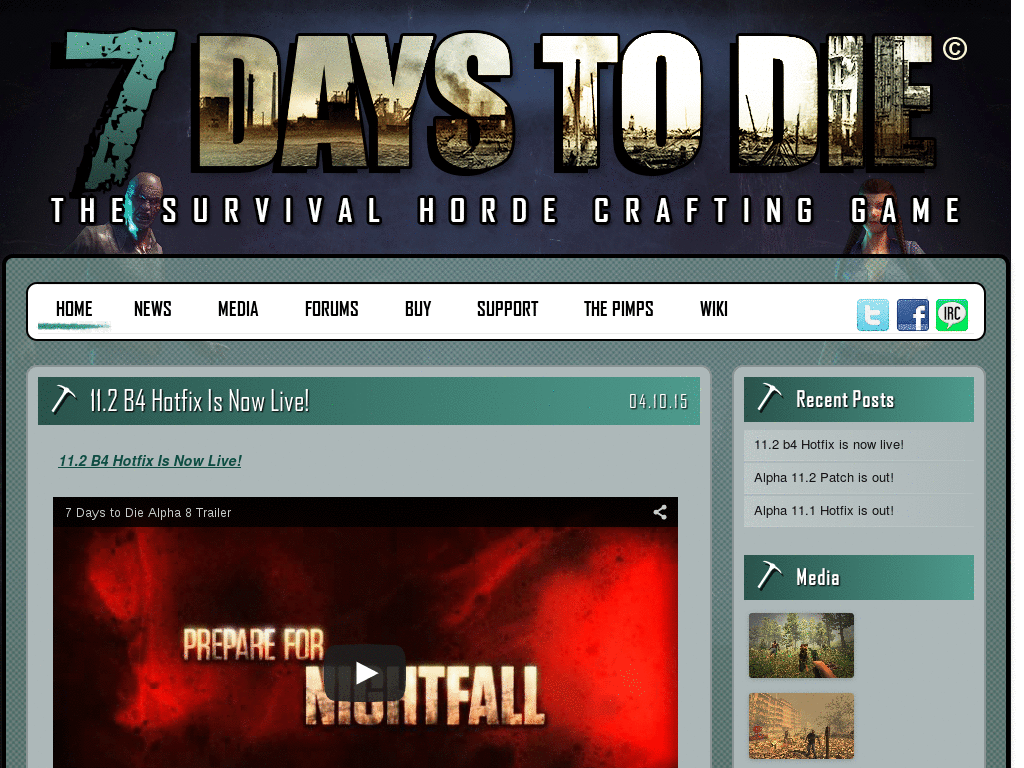Open recent post Alpha 11.1 Hotfix is out
The image size is (1024, 768).
(824, 511)
